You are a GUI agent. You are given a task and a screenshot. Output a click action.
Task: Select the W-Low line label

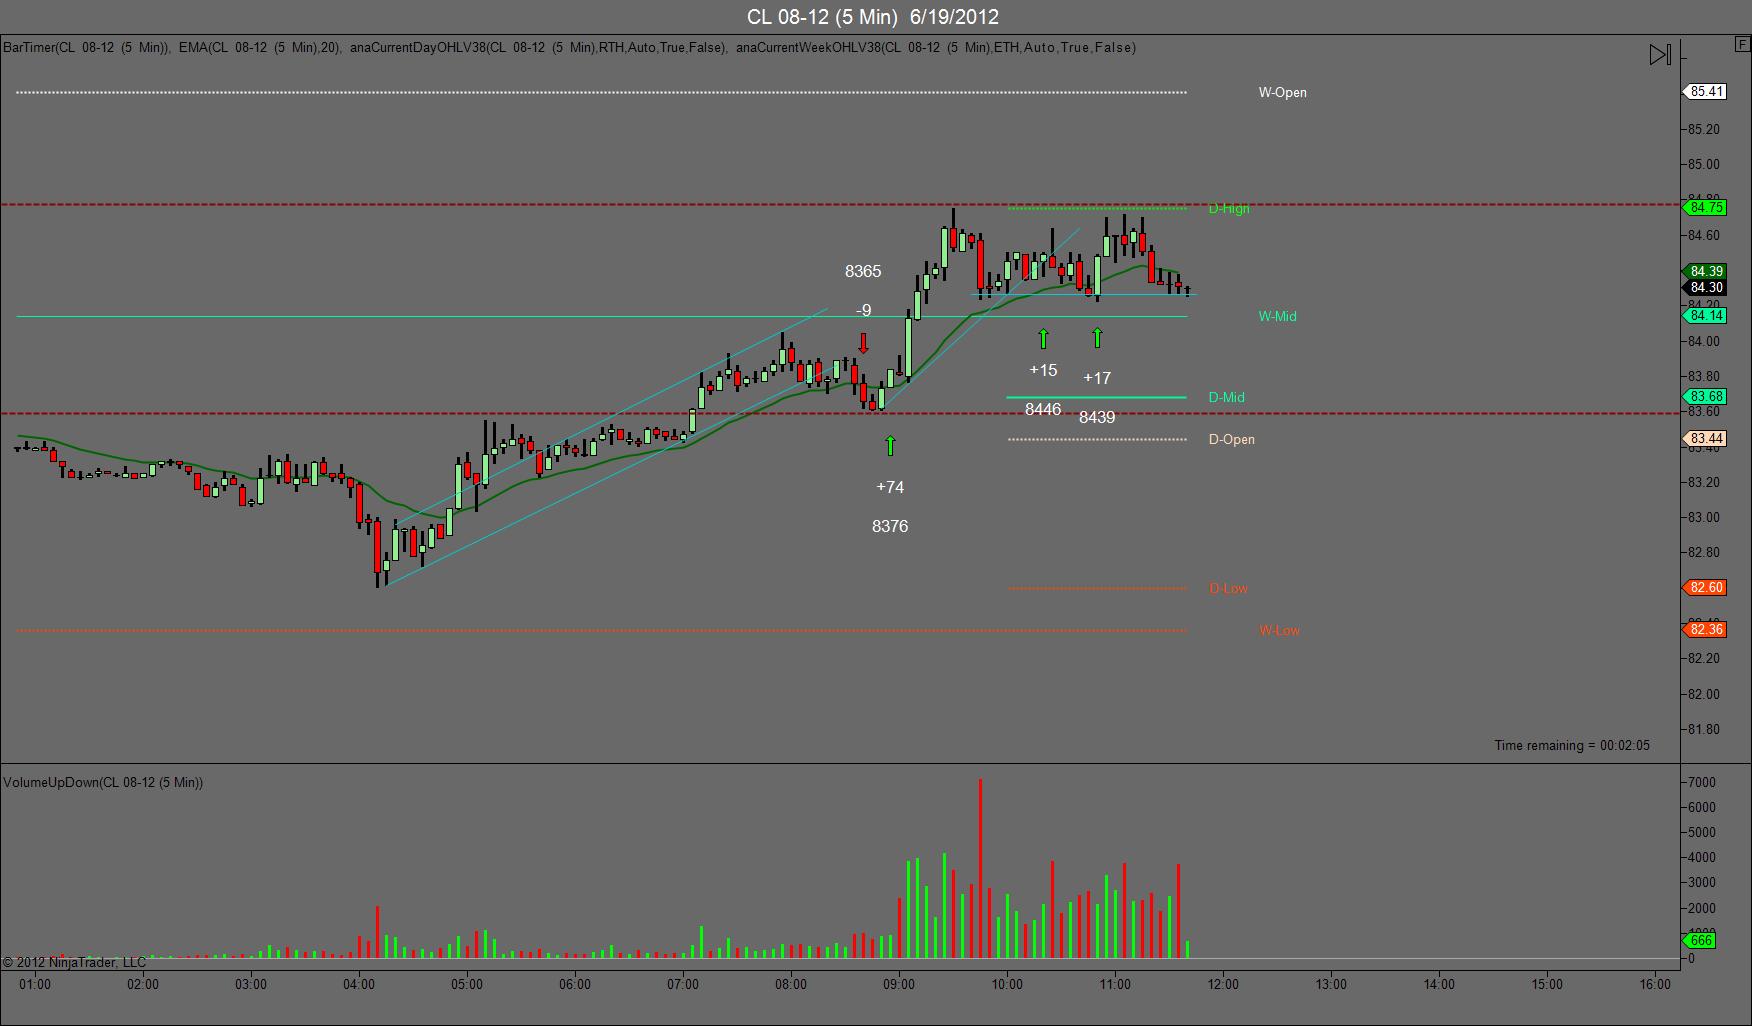1279,630
